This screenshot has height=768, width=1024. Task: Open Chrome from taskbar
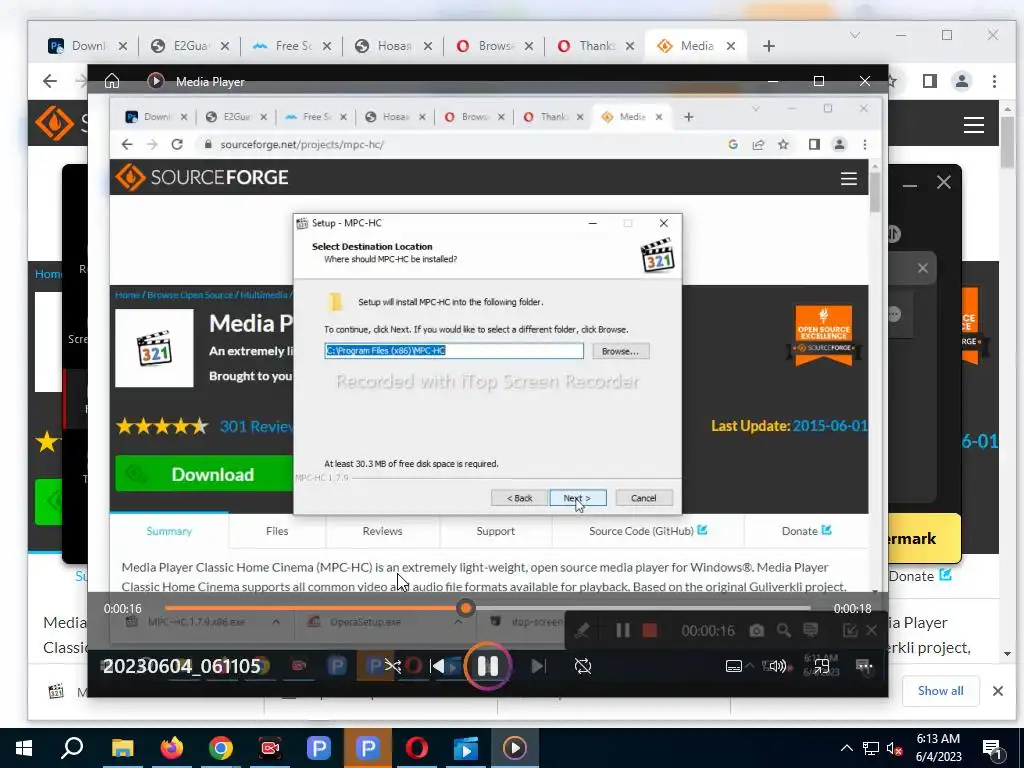coord(220,748)
